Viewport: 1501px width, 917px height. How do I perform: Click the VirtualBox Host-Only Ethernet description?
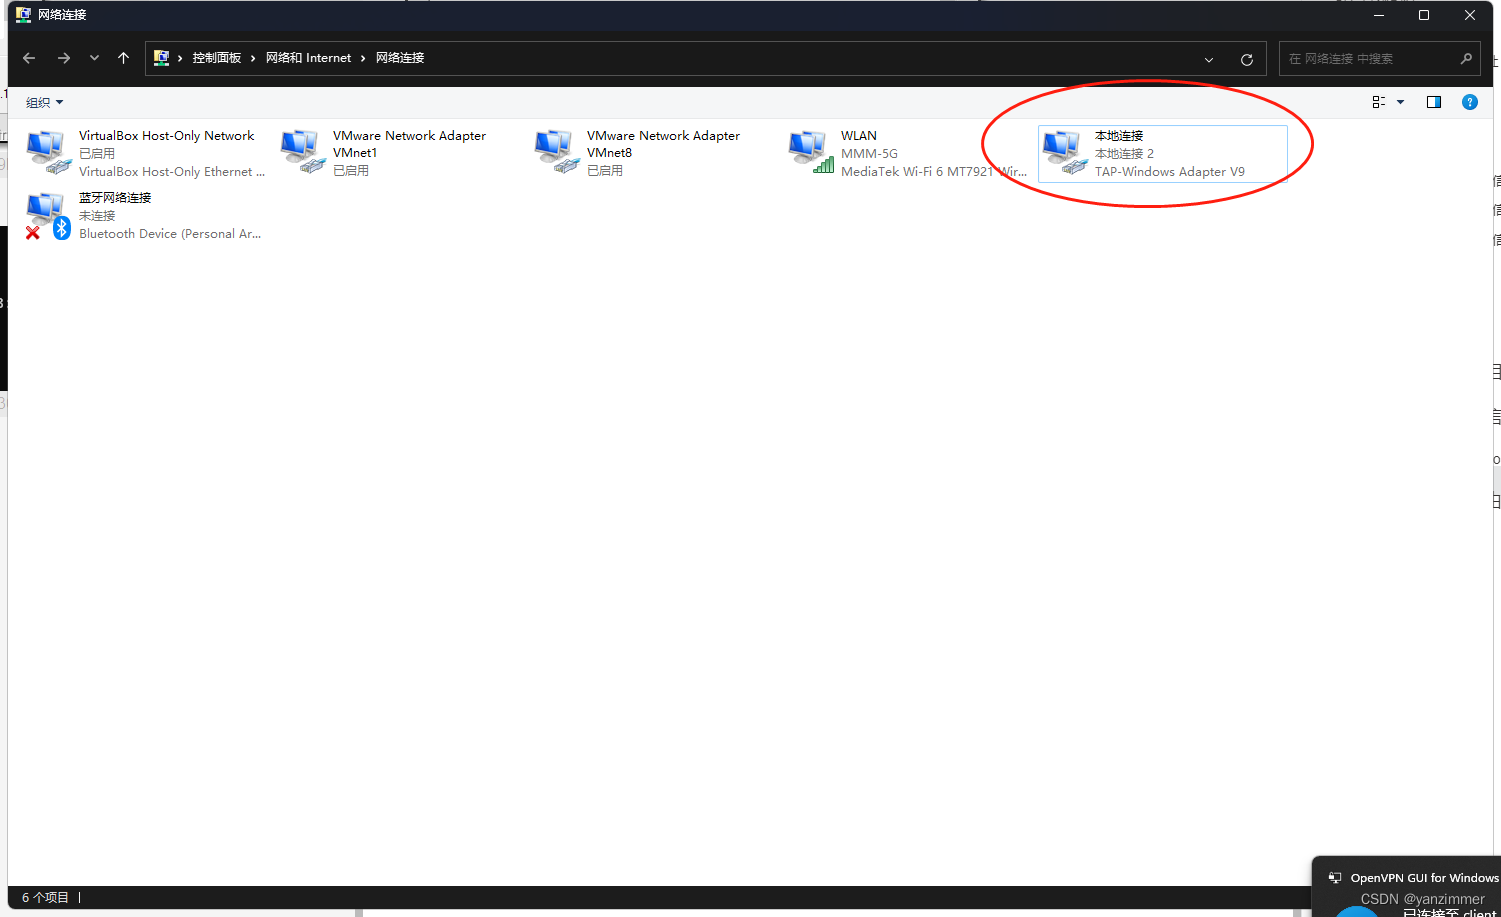click(x=172, y=172)
